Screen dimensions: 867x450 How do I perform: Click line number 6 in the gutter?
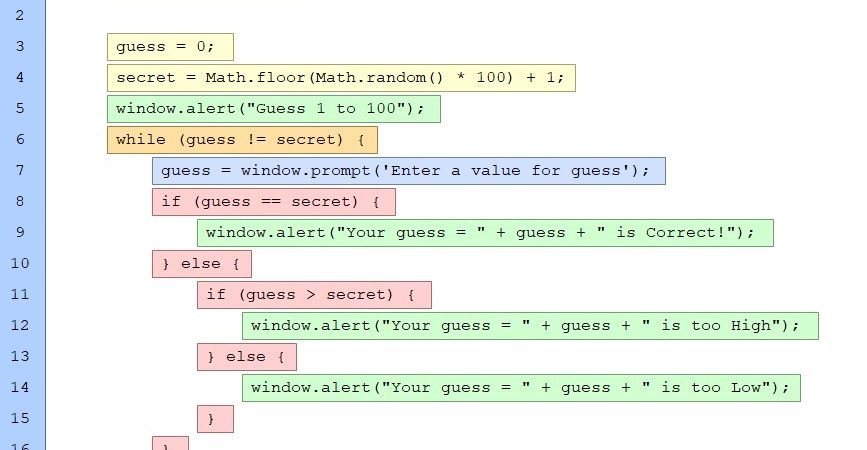coord(20,140)
